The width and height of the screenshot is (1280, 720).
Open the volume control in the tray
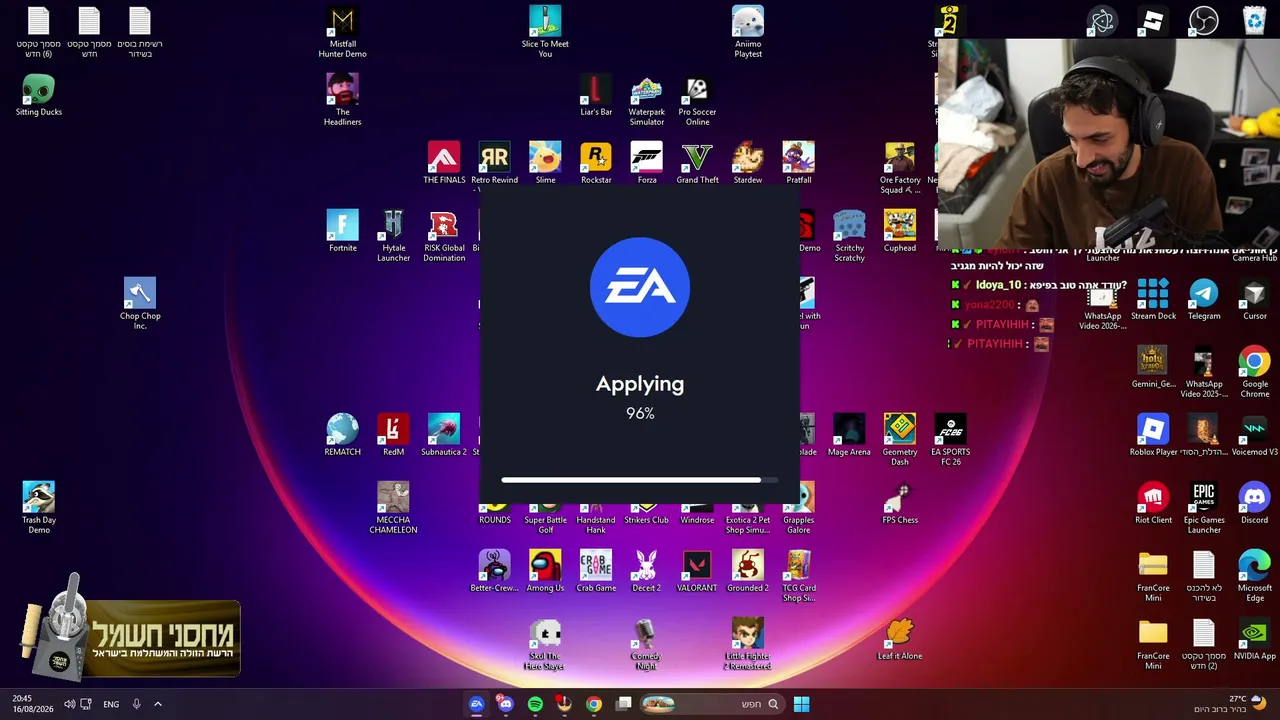tap(69, 704)
